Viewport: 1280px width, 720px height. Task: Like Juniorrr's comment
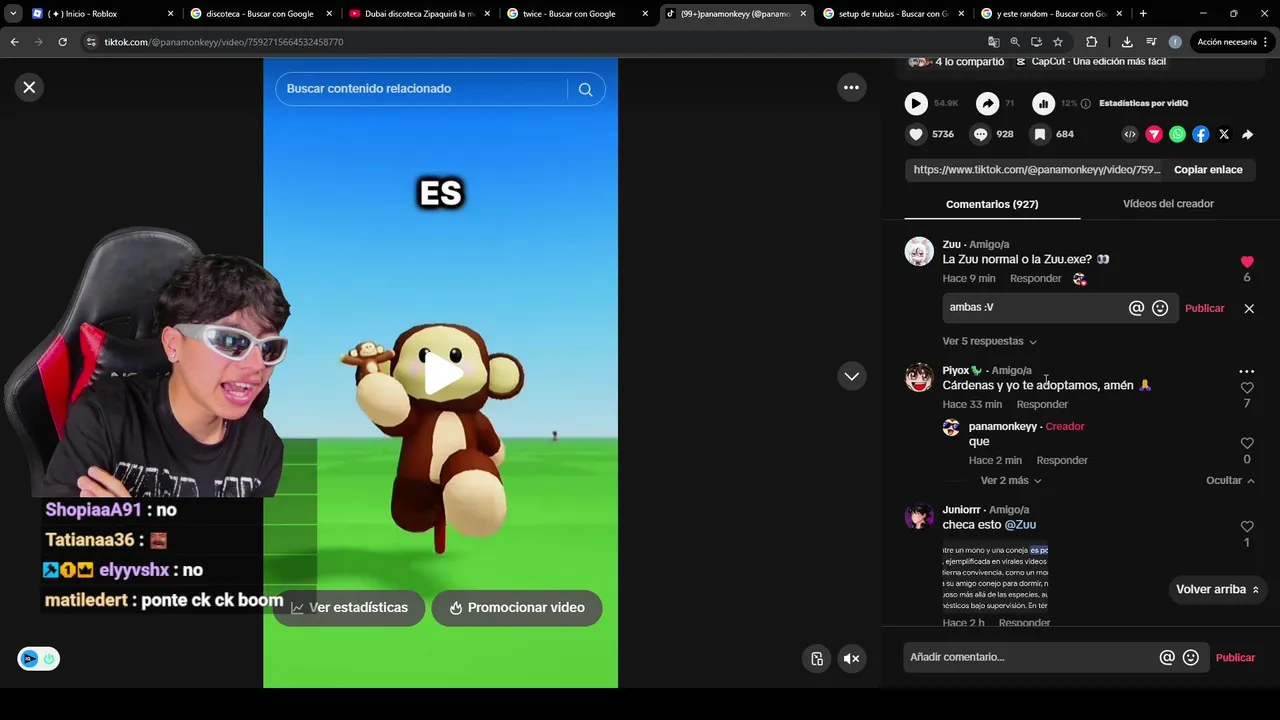click(x=1247, y=526)
